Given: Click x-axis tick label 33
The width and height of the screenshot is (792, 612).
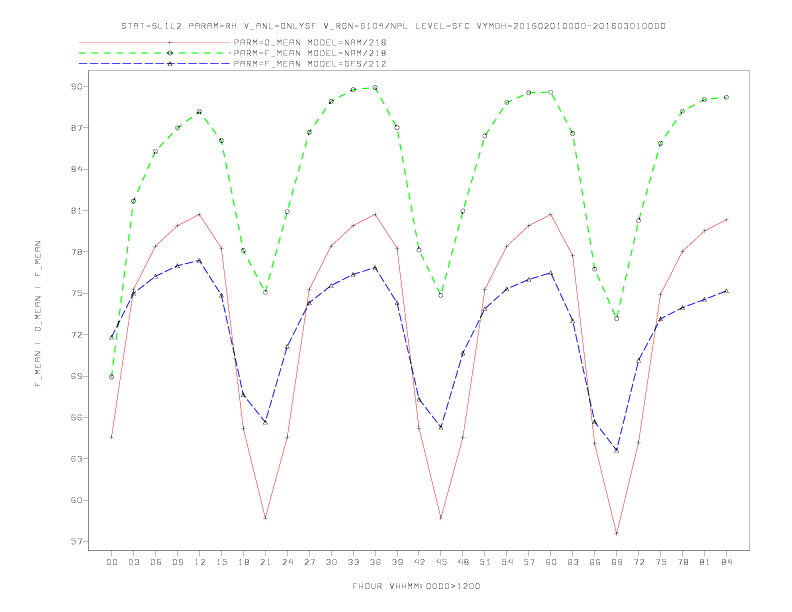Looking at the screenshot, I should (x=353, y=562).
